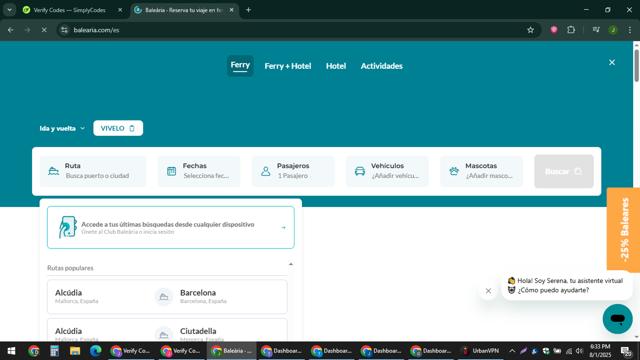Screen dimensions: 640x360
Task: Switch to Ferry + Hotel tab
Action: [x=288, y=66]
